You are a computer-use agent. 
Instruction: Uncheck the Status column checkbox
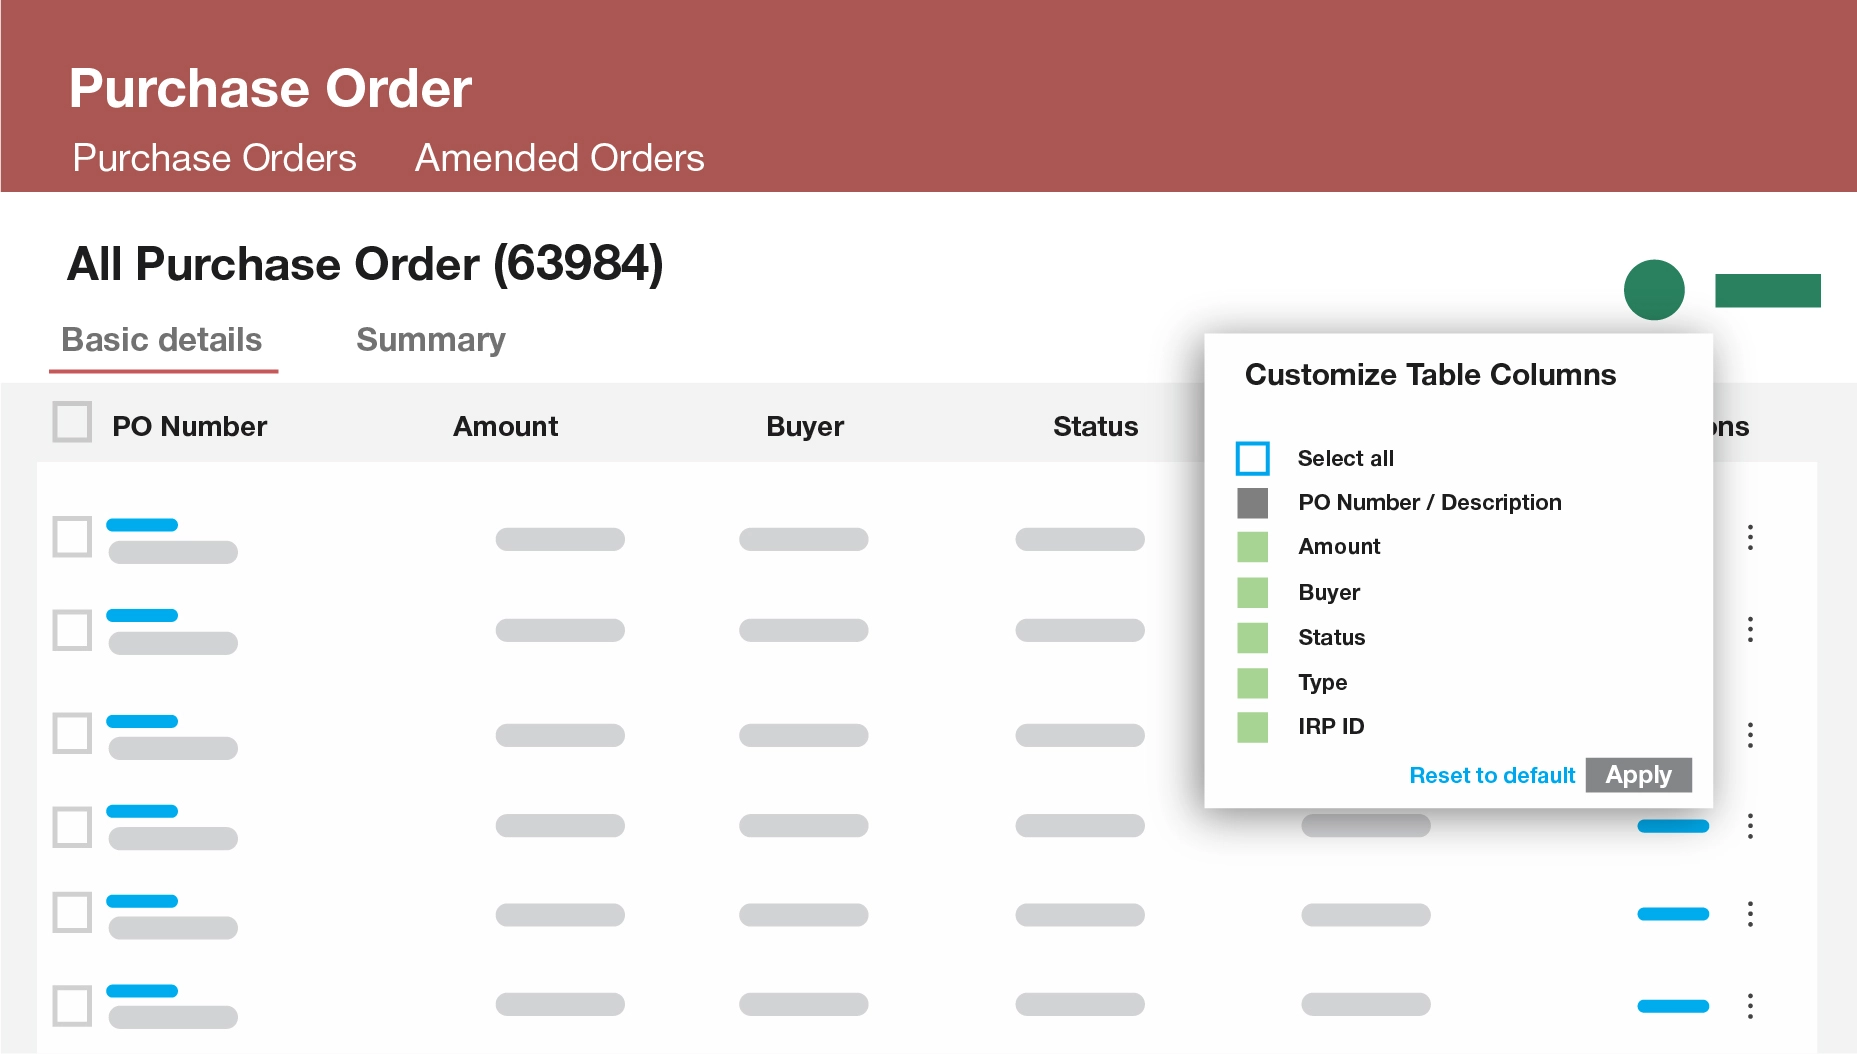(x=1252, y=638)
